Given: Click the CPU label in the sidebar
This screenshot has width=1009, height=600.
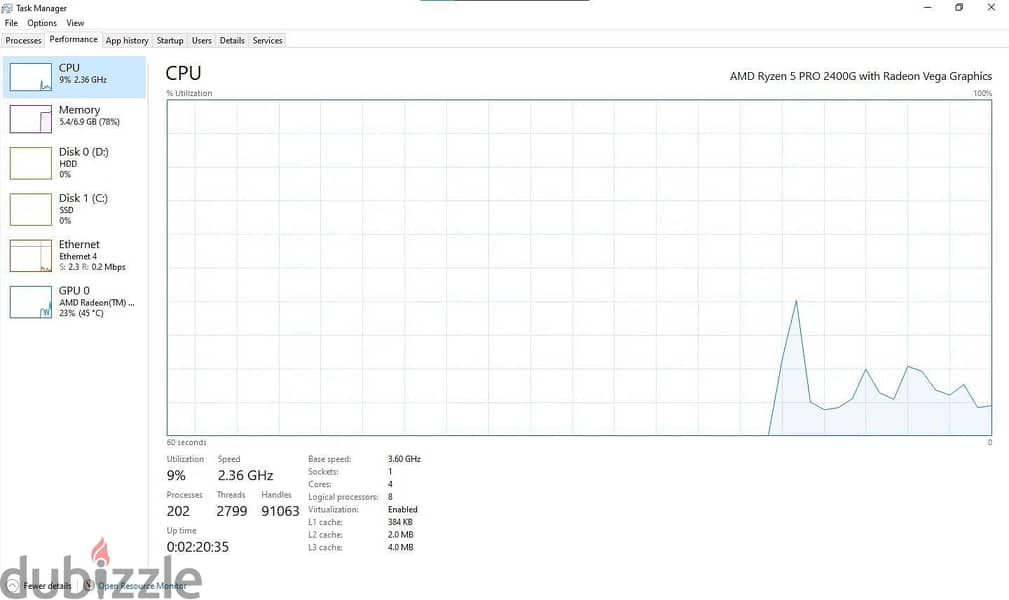Looking at the screenshot, I should click(x=69, y=68).
